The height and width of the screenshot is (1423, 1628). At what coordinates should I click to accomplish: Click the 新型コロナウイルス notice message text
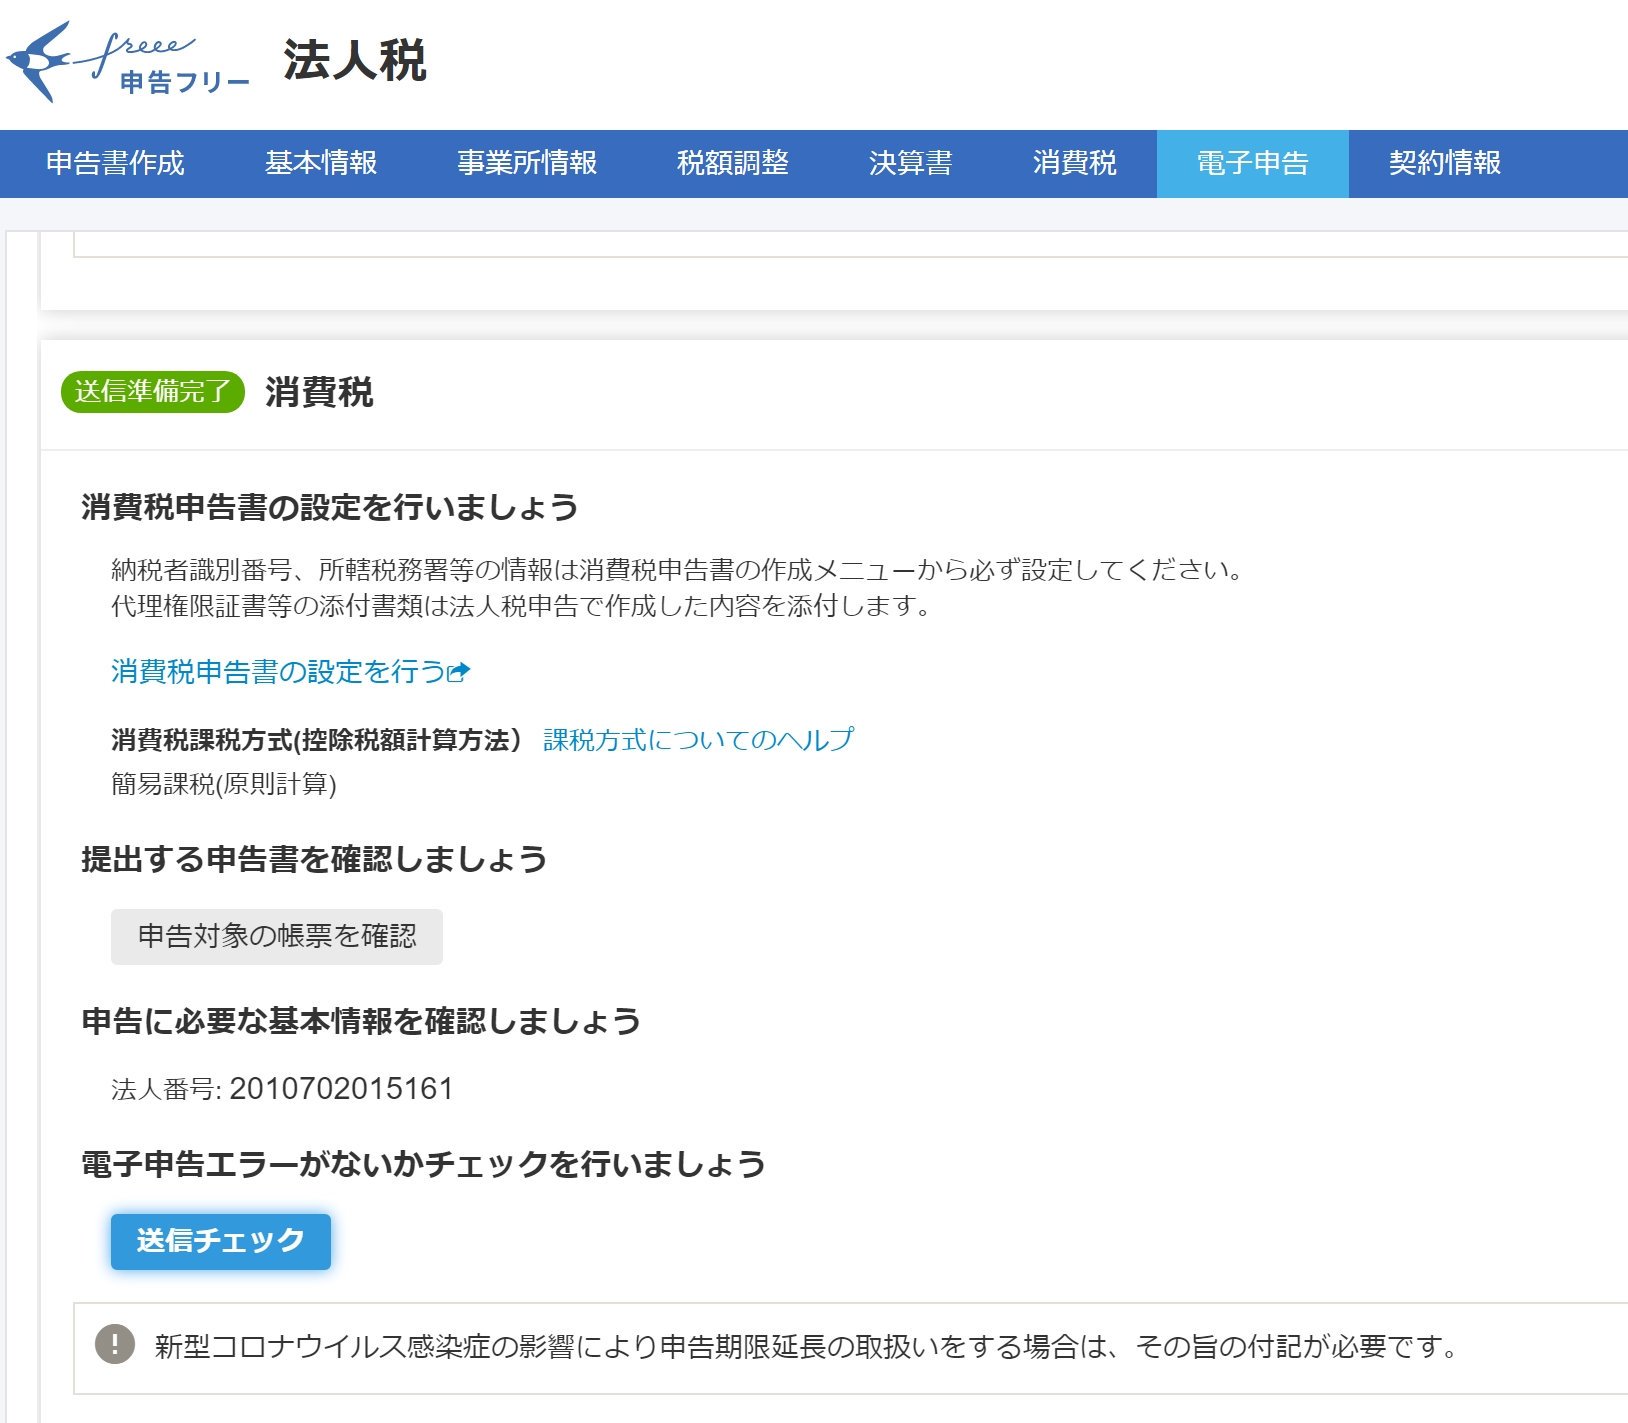click(x=806, y=1347)
